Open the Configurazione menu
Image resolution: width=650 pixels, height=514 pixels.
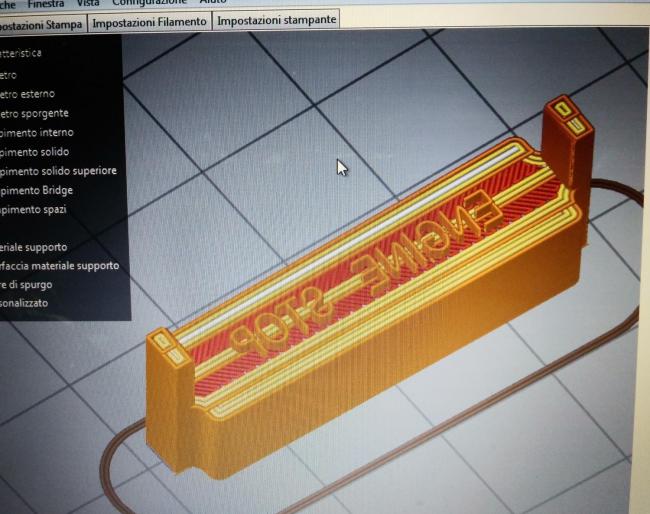pyautogui.click(x=150, y=2)
